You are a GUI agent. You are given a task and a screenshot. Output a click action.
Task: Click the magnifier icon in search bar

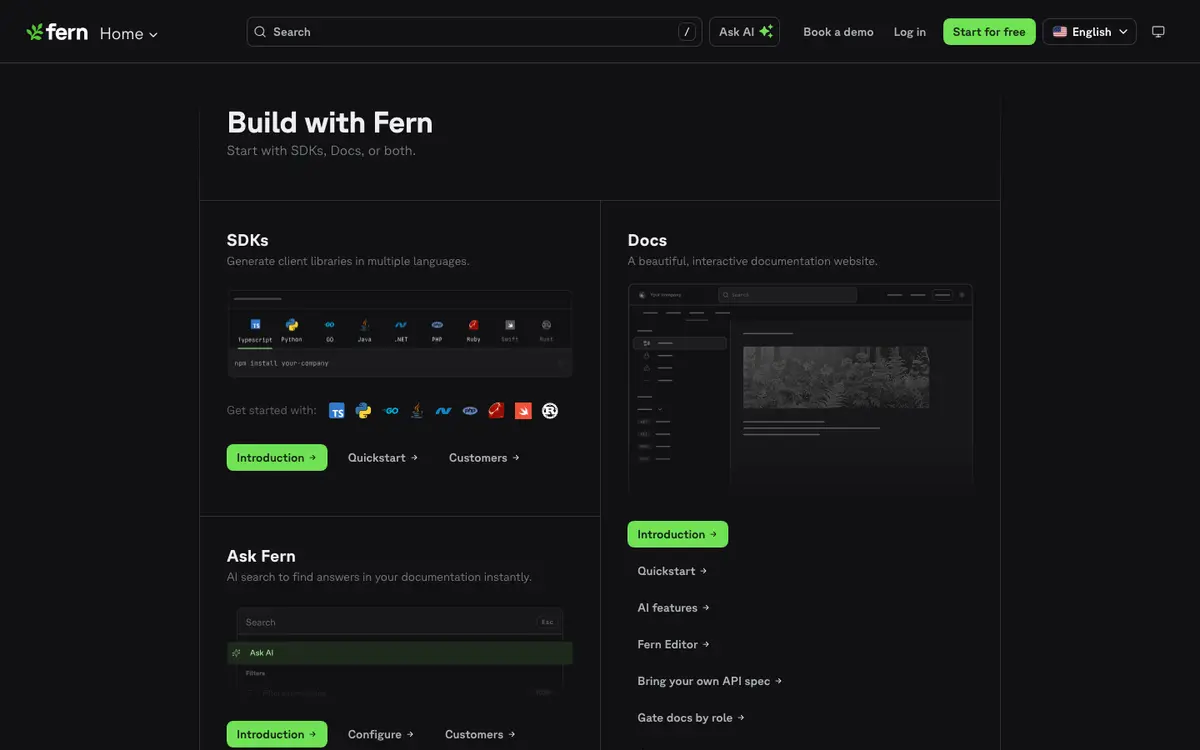[261, 32]
